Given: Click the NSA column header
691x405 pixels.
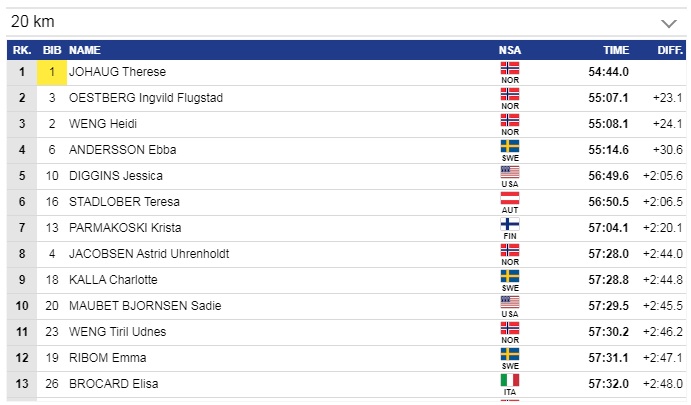Looking at the screenshot, I should coord(509,49).
